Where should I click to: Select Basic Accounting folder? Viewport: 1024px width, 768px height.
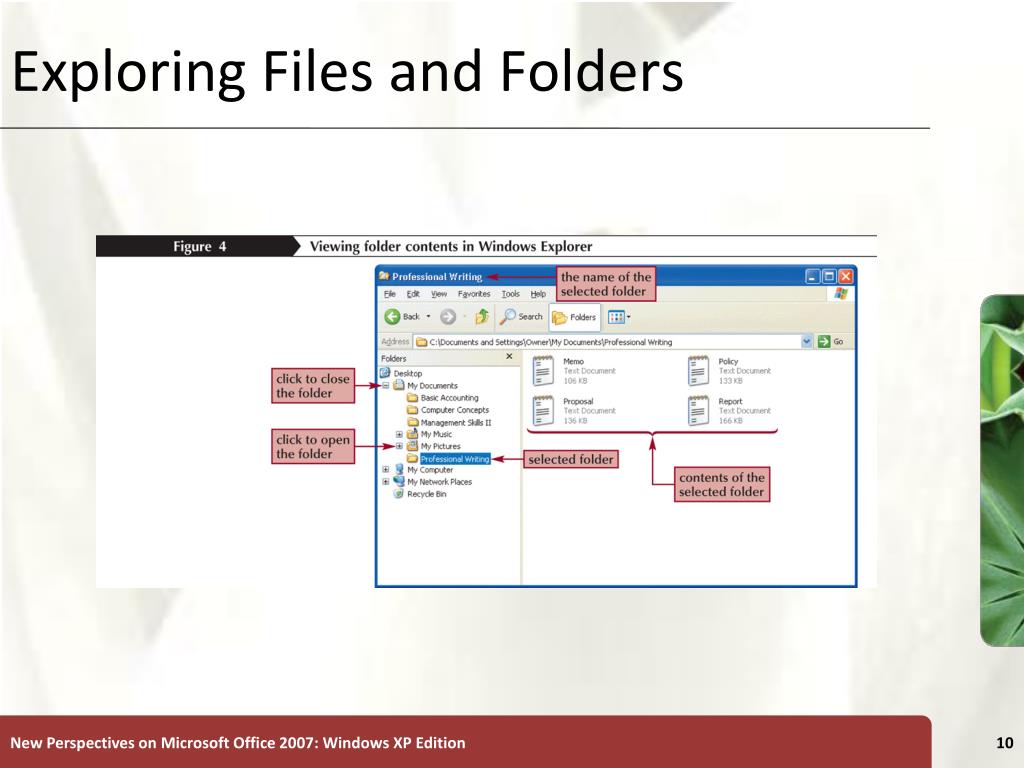449,398
